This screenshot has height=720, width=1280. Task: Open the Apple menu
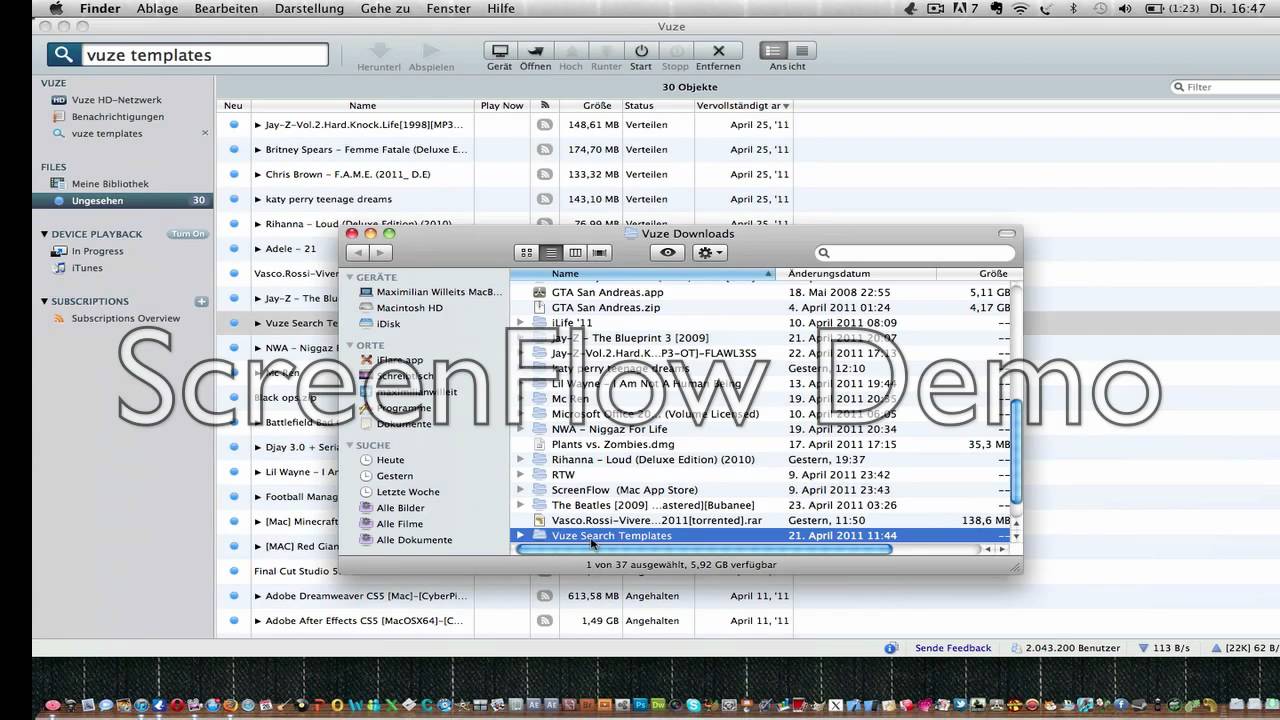click(x=57, y=8)
